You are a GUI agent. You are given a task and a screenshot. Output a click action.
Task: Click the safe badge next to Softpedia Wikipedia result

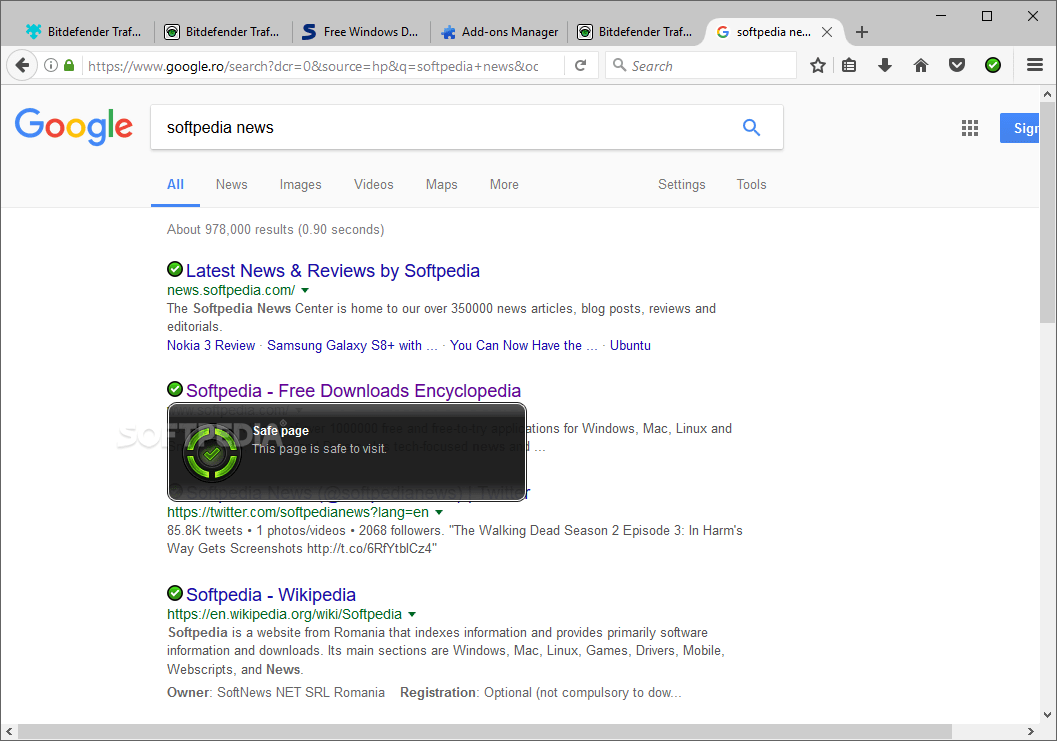point(175,593)
